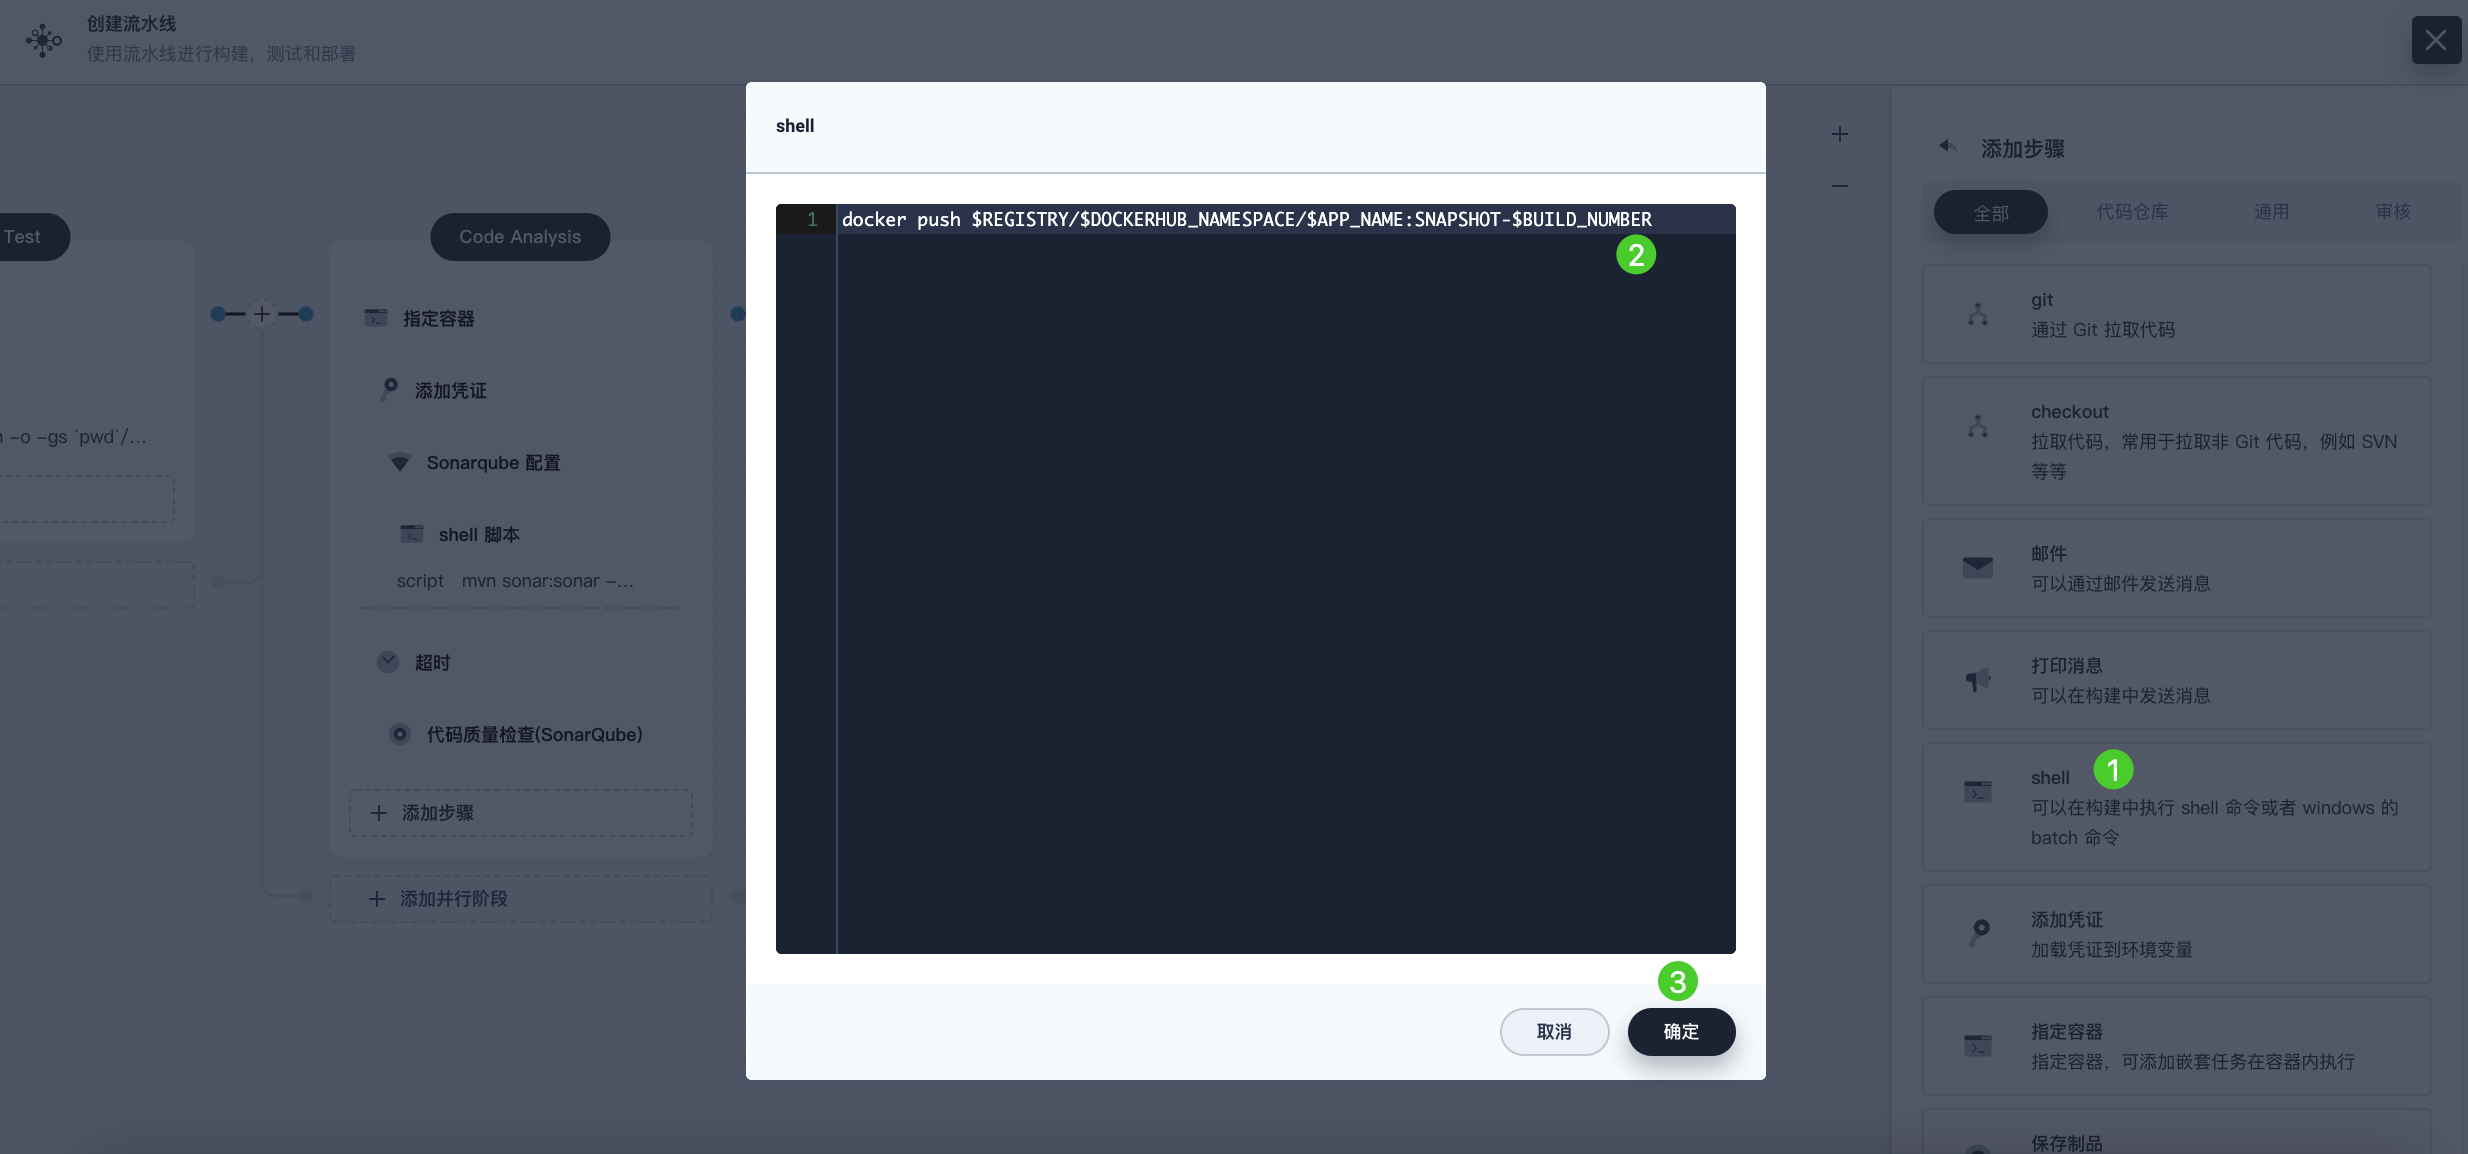
Task: Click 确定 to confirm shell script
Action: click(x=1681, y=1033)
